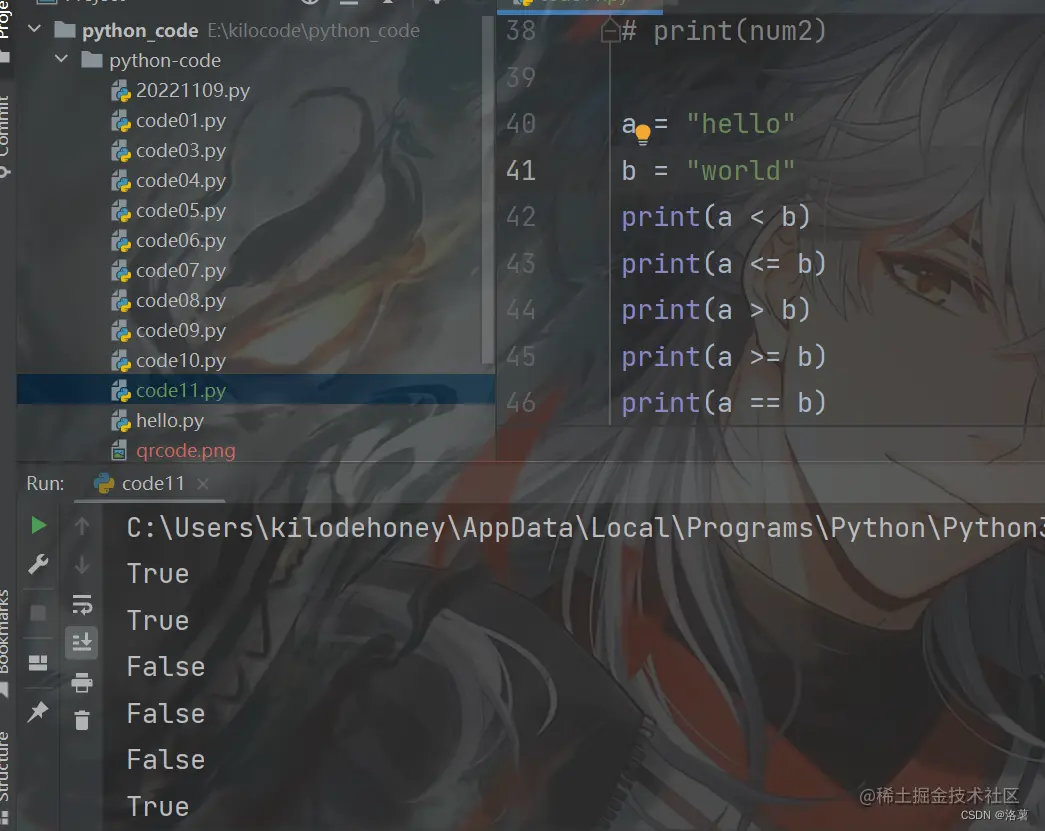Click the Python interpreter path in console

[586, 528]
